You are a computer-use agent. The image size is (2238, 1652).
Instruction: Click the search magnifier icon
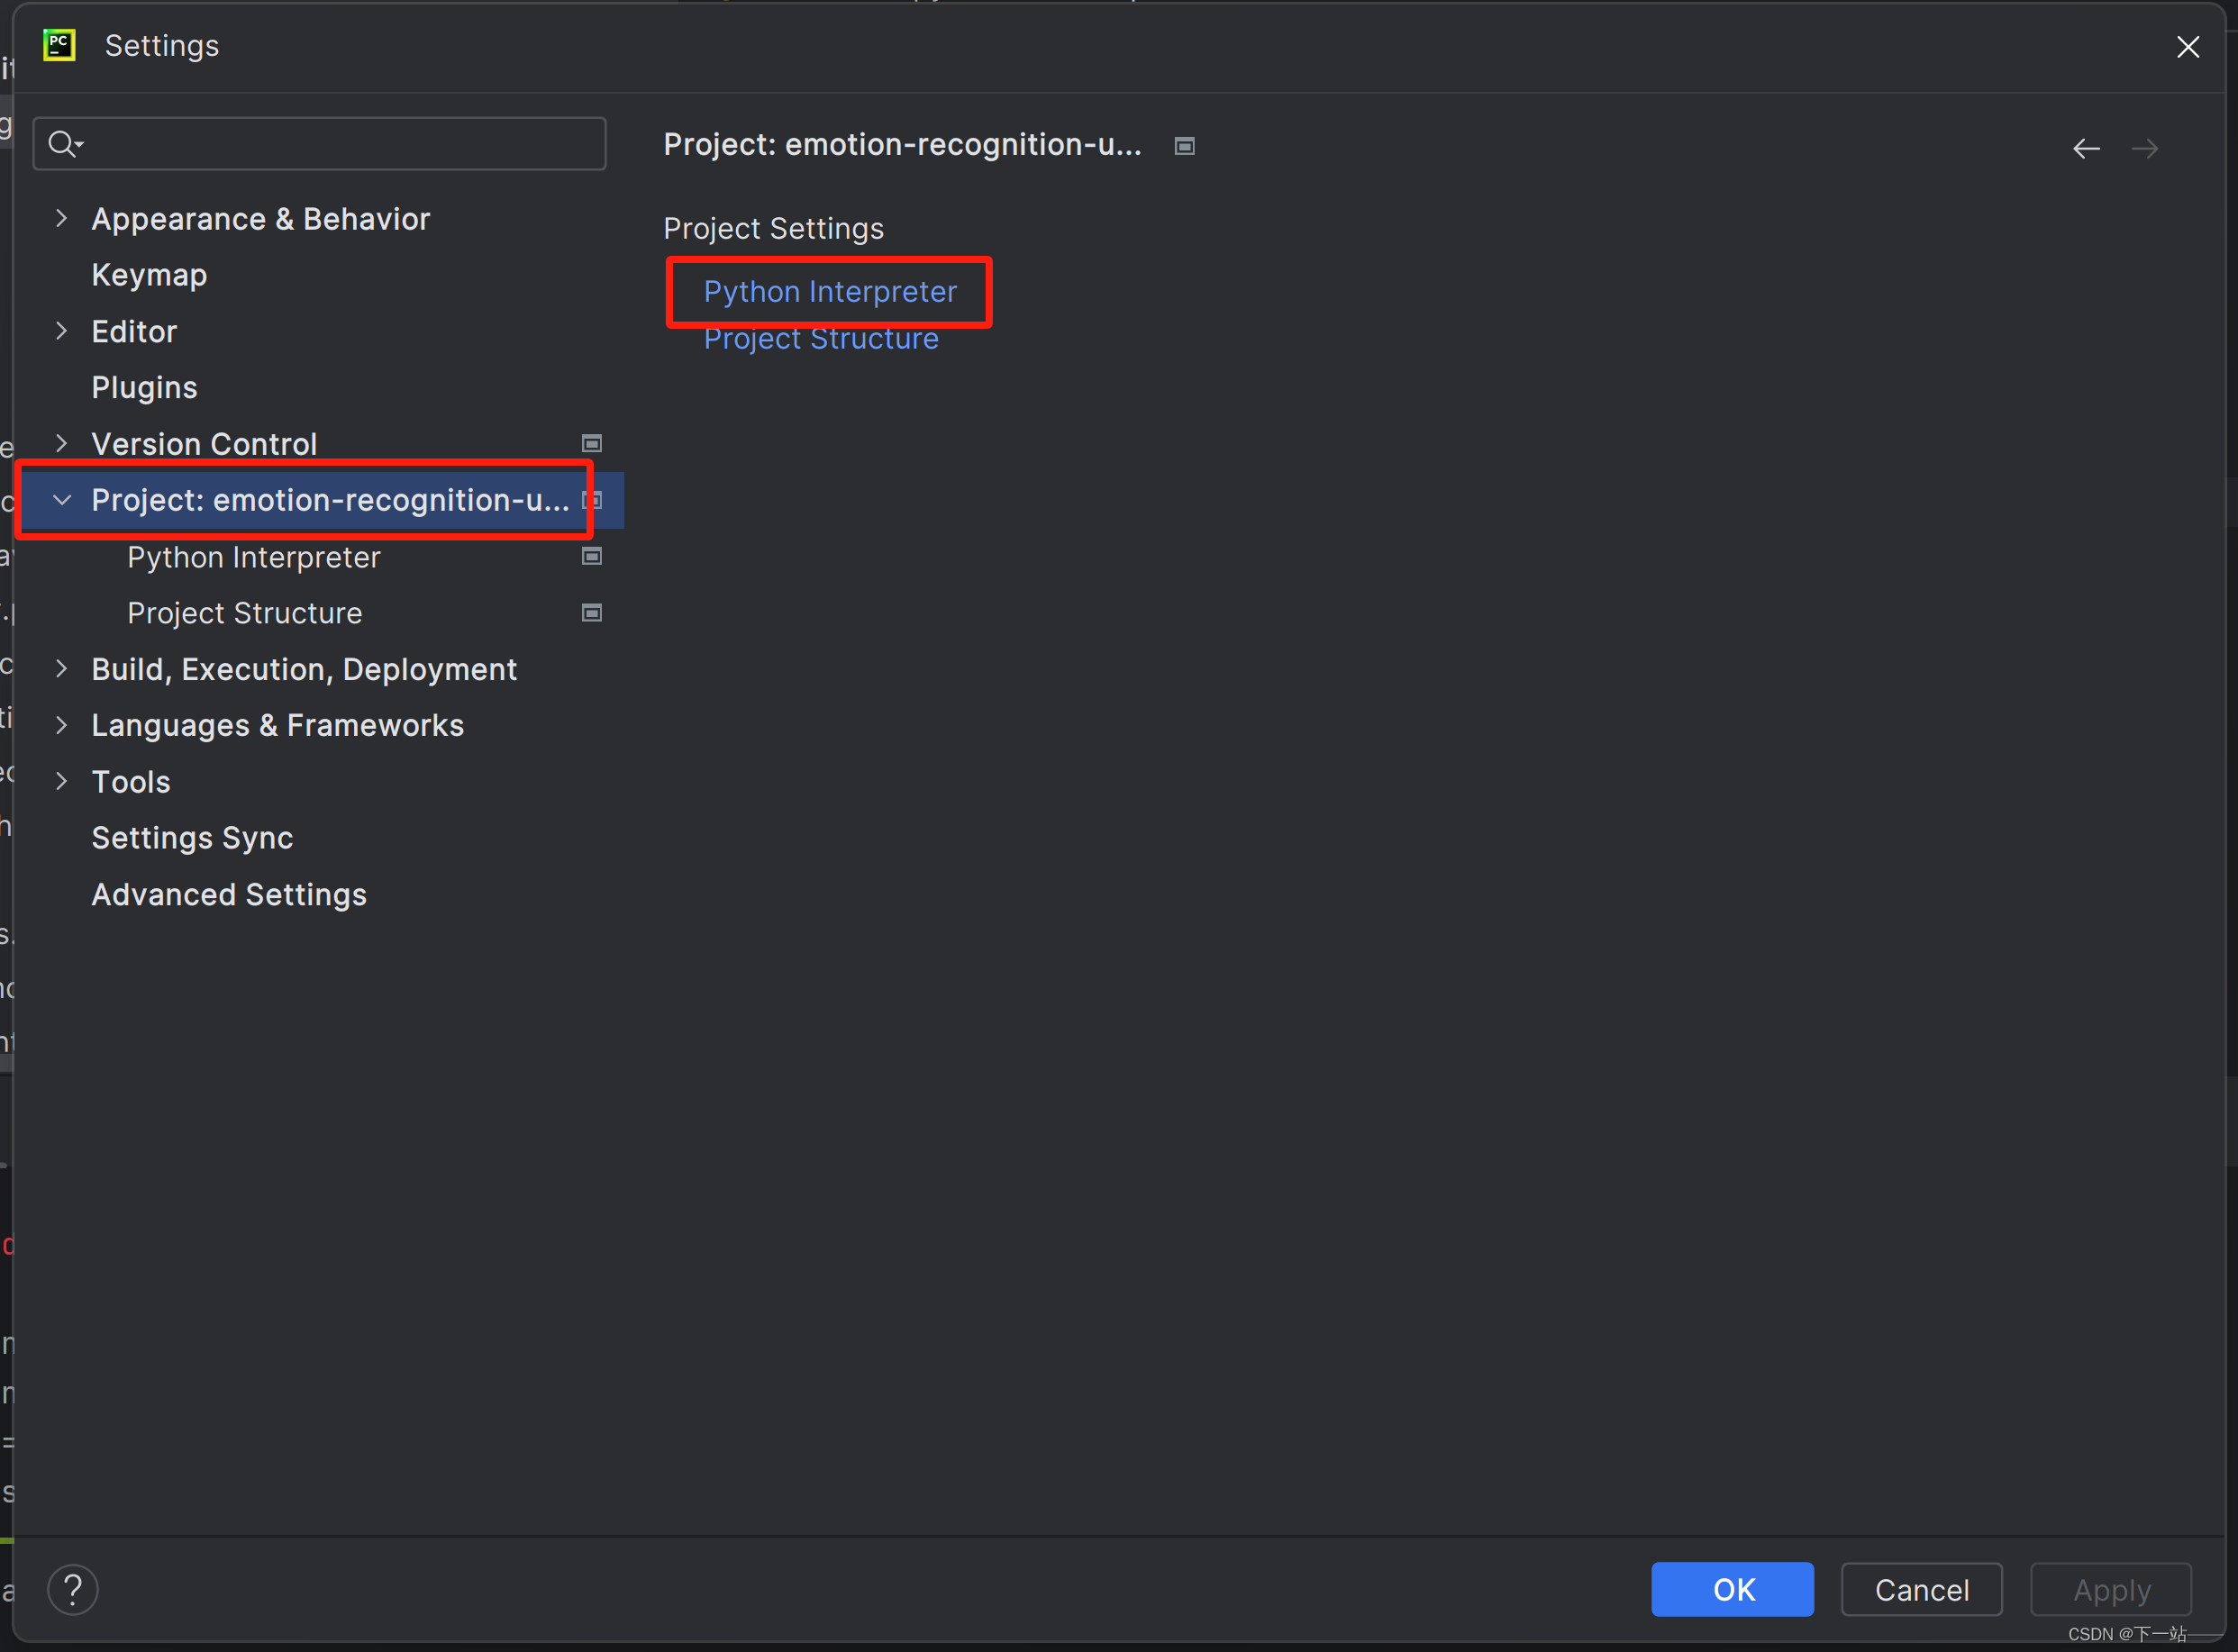click(x=64, y=144)
